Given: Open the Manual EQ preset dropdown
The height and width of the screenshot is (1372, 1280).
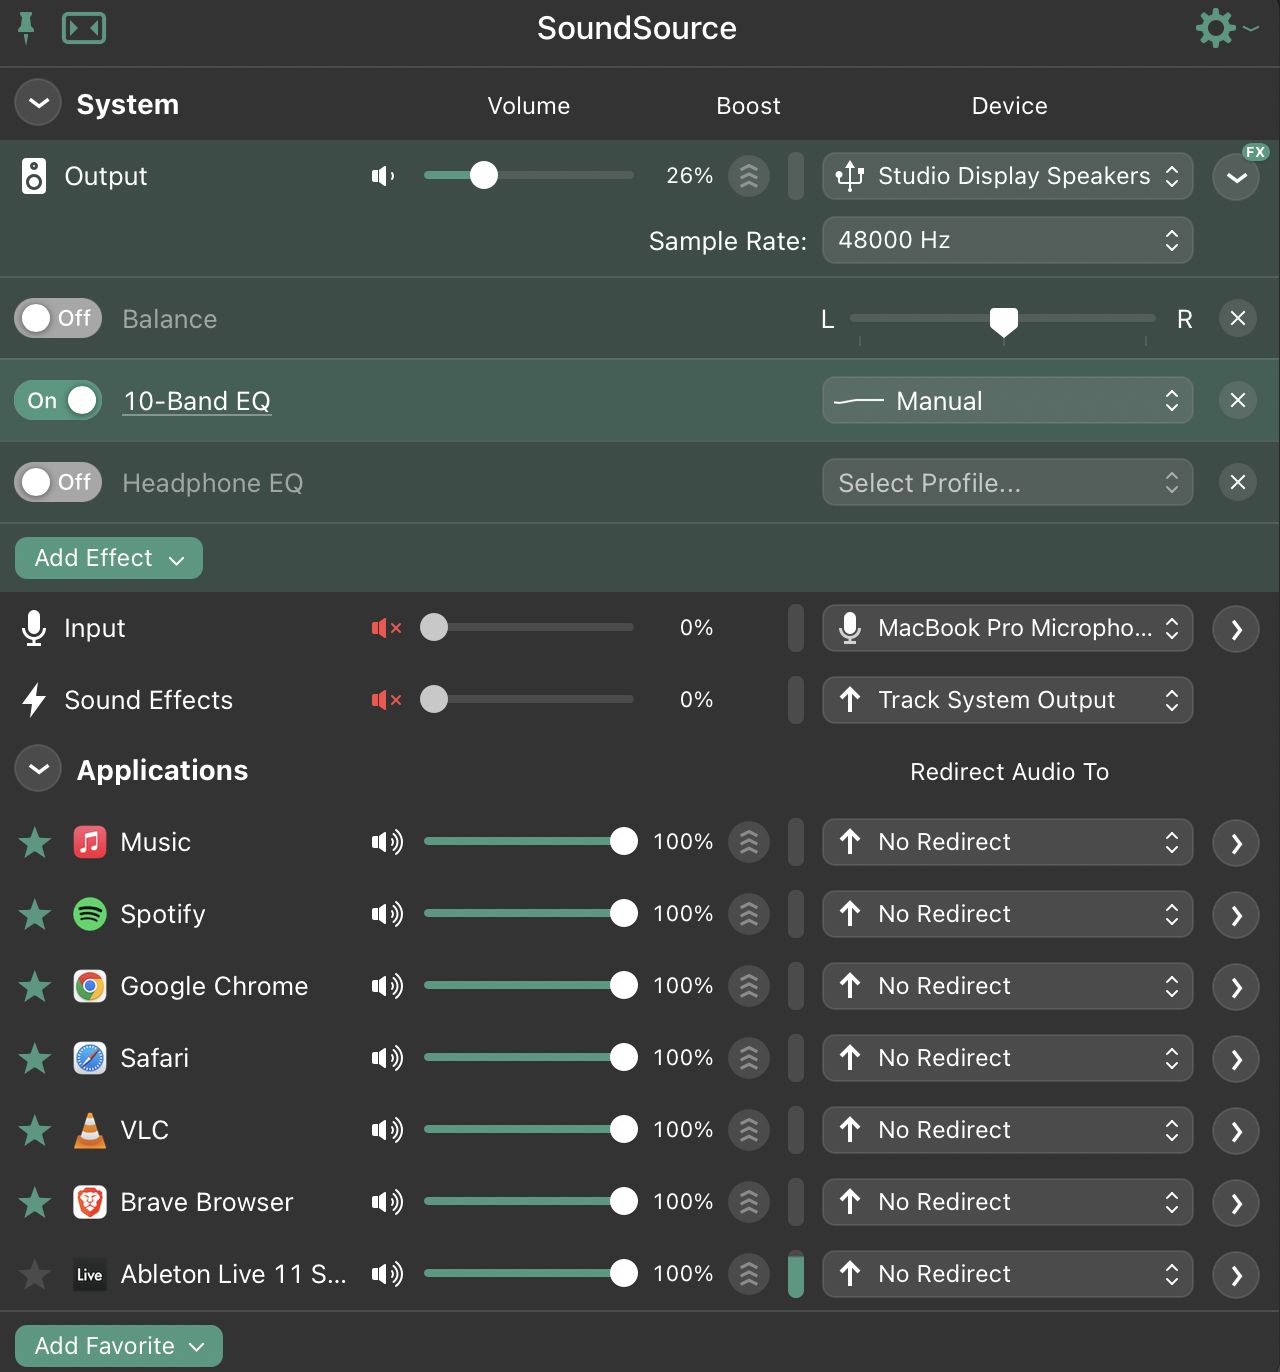Looking at the screenshot, I should [x=1008, y=400].
